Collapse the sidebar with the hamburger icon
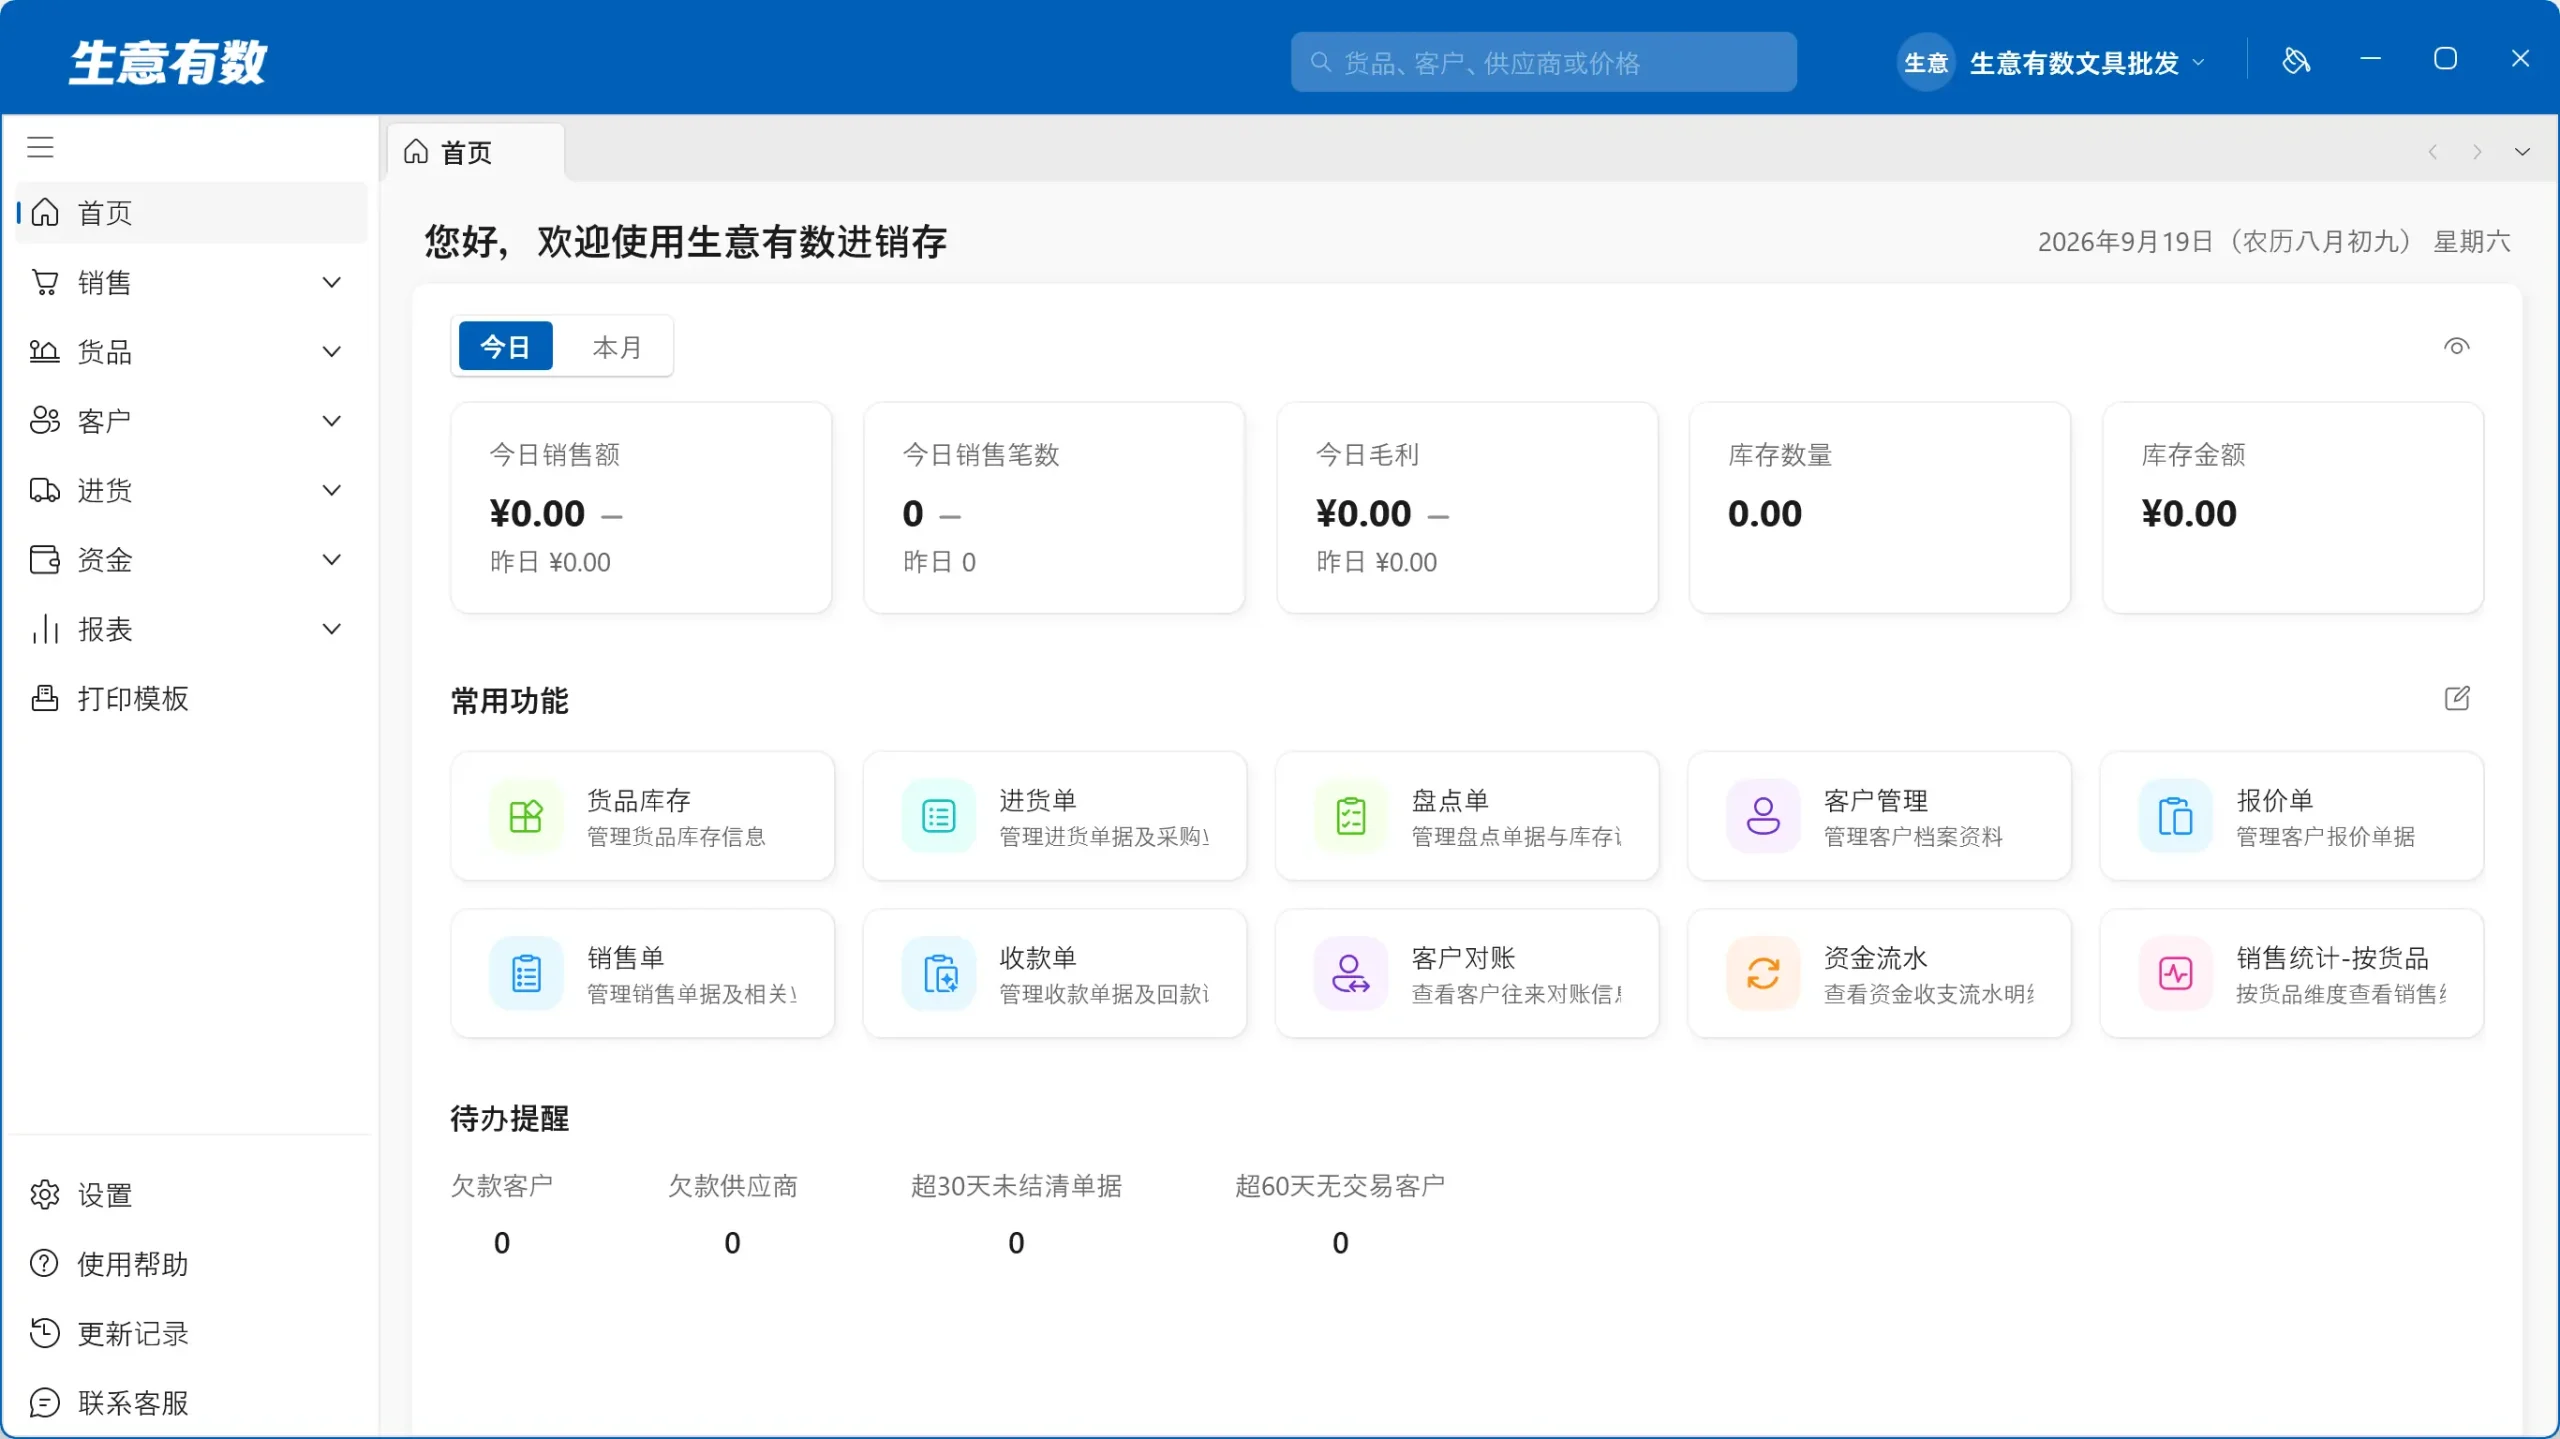This screenshot has width=2560, height=1439. pos(40,147)
